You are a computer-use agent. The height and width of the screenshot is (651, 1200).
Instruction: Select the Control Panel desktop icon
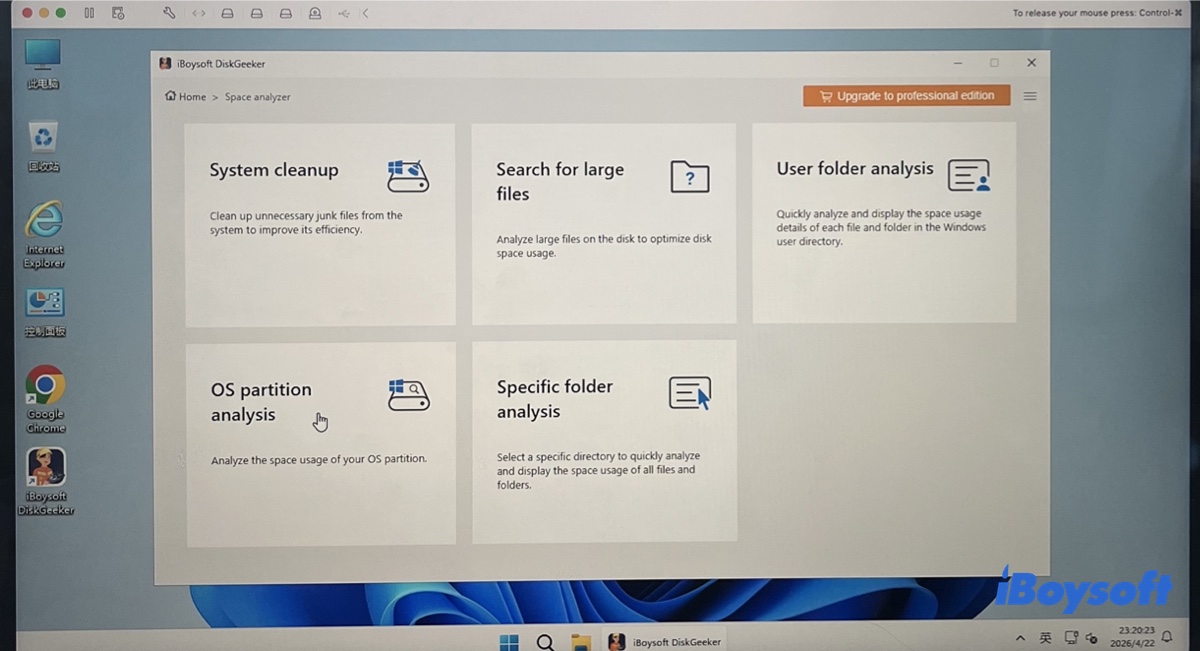point(44,313)
